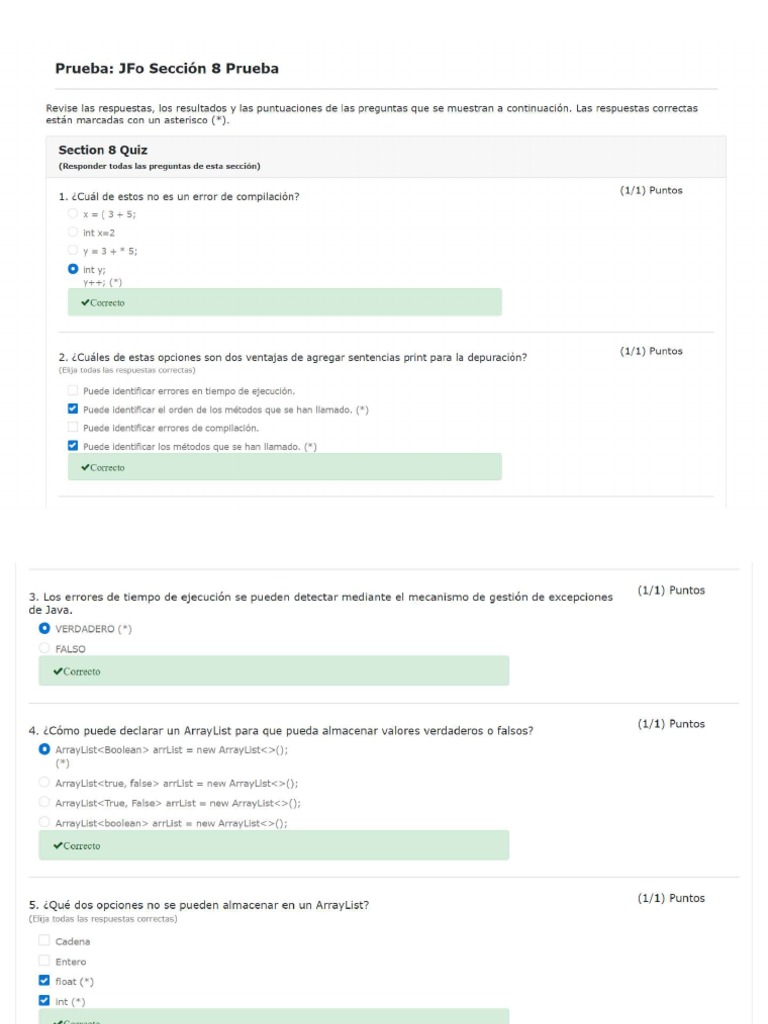Select the VERDADERO radio button
768x1024 pixels.
point(44,629)
